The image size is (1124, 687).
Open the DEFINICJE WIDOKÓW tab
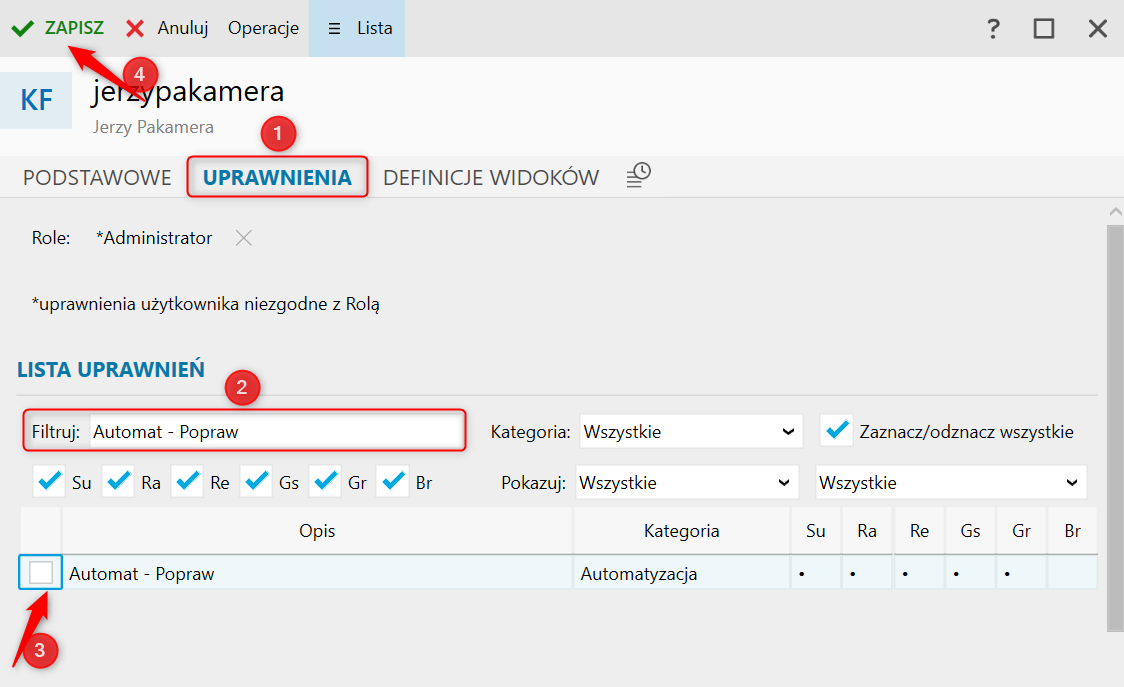491,178
